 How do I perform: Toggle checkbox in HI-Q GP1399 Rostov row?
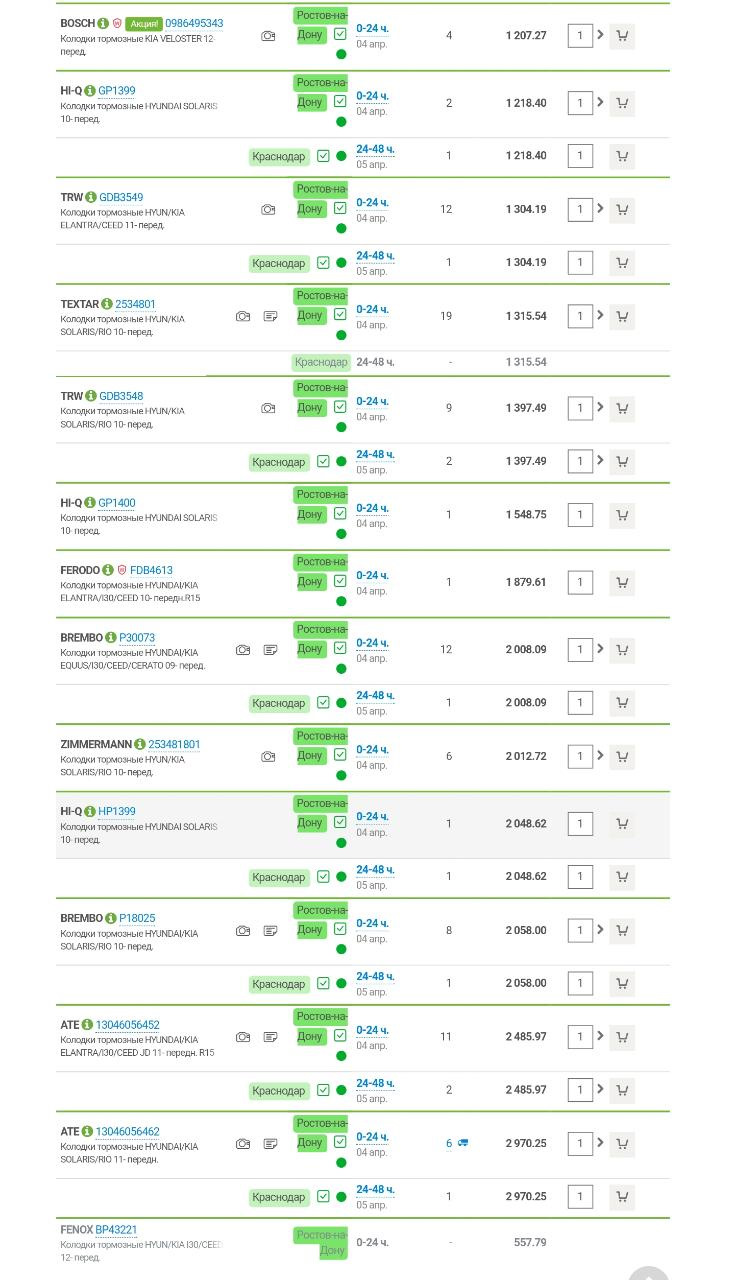point(340,102)
